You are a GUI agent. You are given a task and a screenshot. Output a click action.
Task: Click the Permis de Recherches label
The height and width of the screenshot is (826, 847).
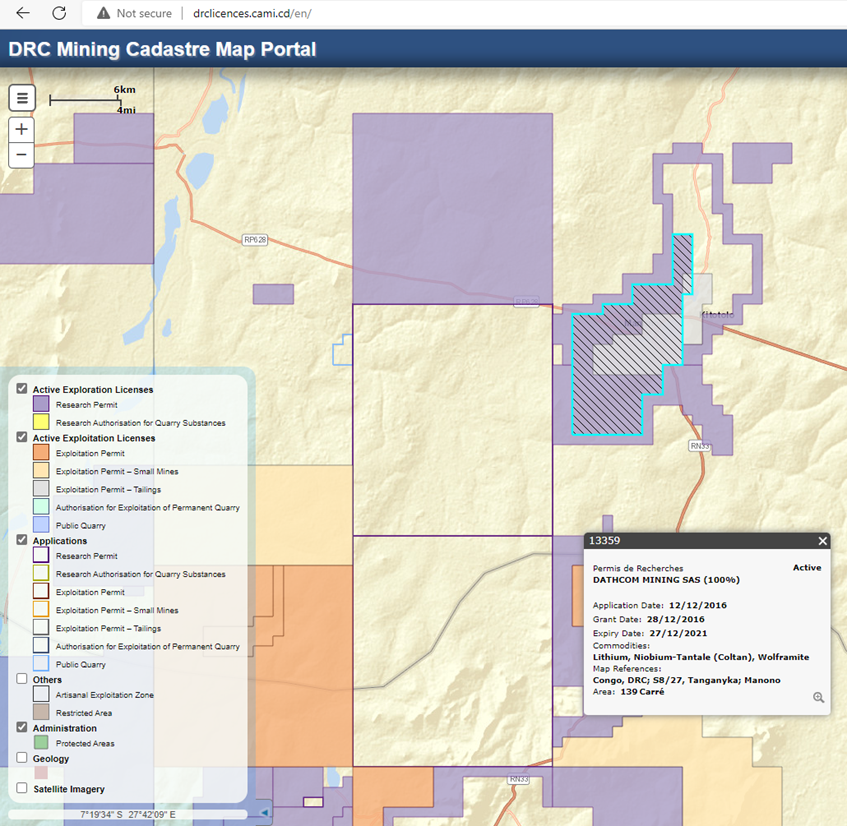pyautogui.click(x=638, y=568)
